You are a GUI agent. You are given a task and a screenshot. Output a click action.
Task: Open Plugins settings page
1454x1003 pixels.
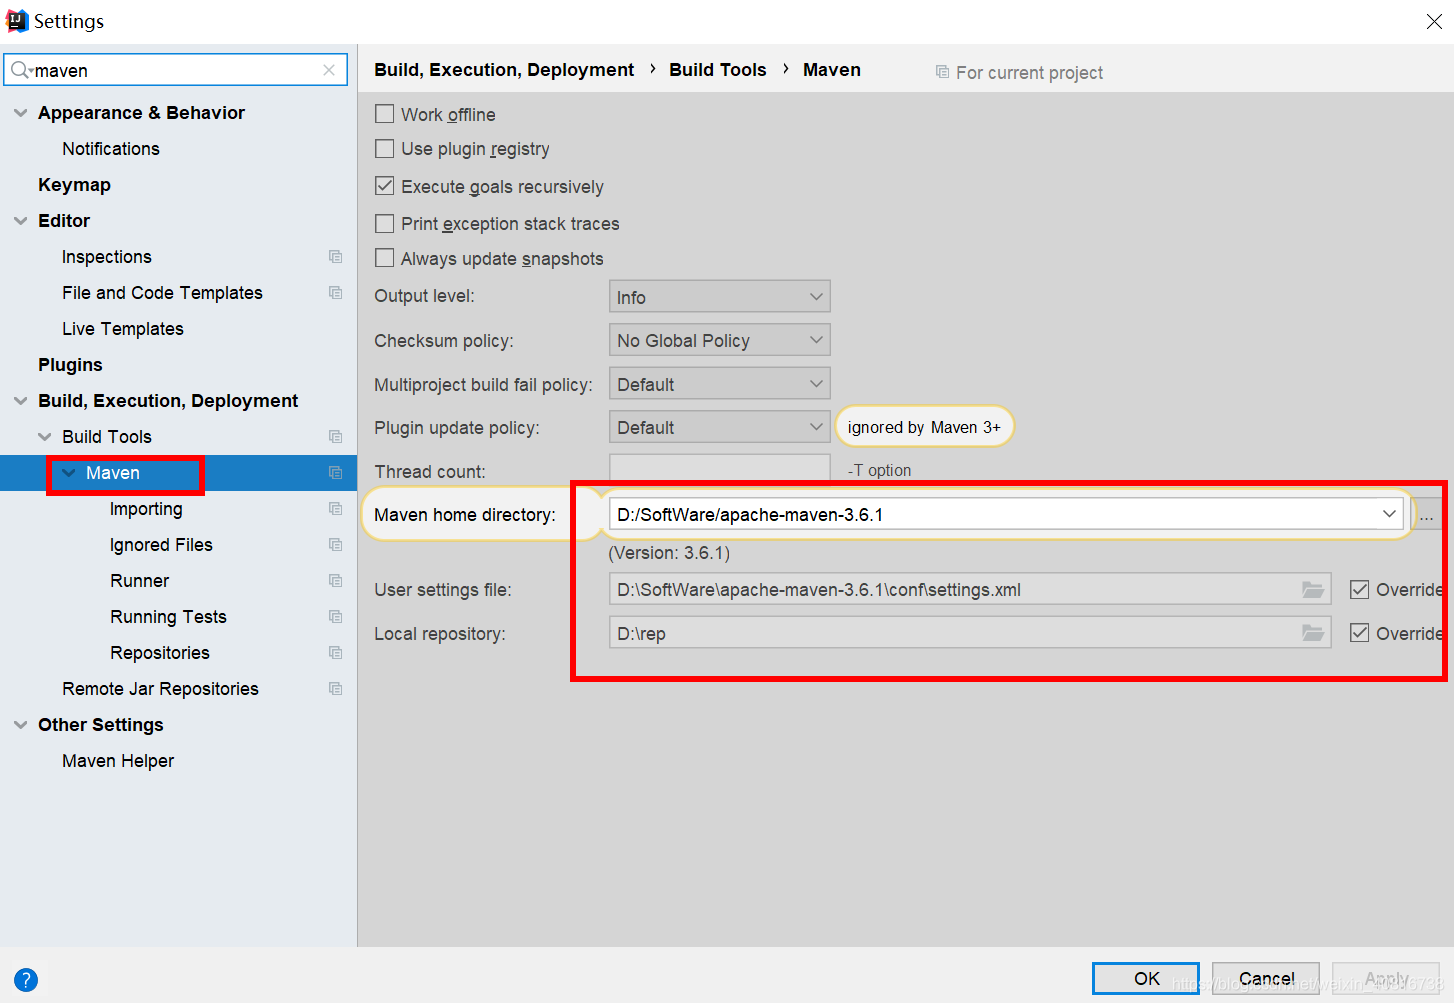70,365
